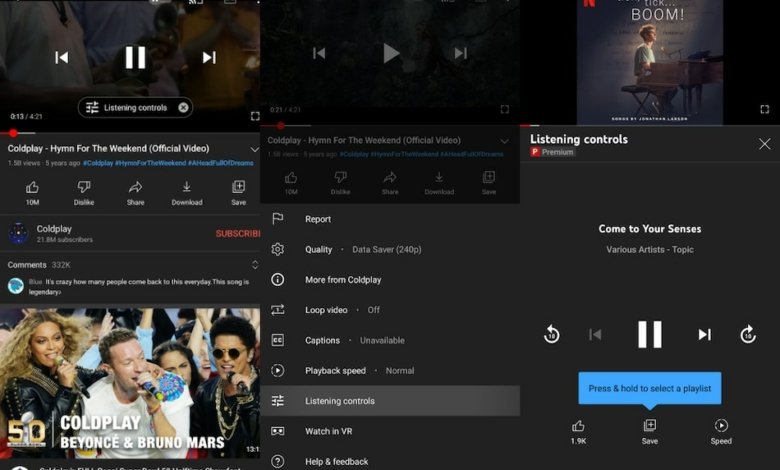This screenshot has height=470, width=780.
Task: Open the Captions option marked Unavailable
Action: click(390, 340)
